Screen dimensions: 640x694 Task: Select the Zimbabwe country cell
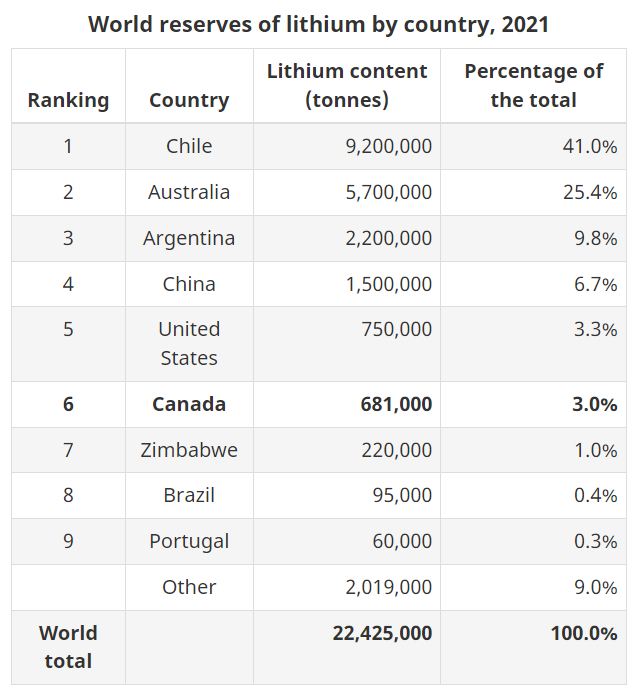189,450
